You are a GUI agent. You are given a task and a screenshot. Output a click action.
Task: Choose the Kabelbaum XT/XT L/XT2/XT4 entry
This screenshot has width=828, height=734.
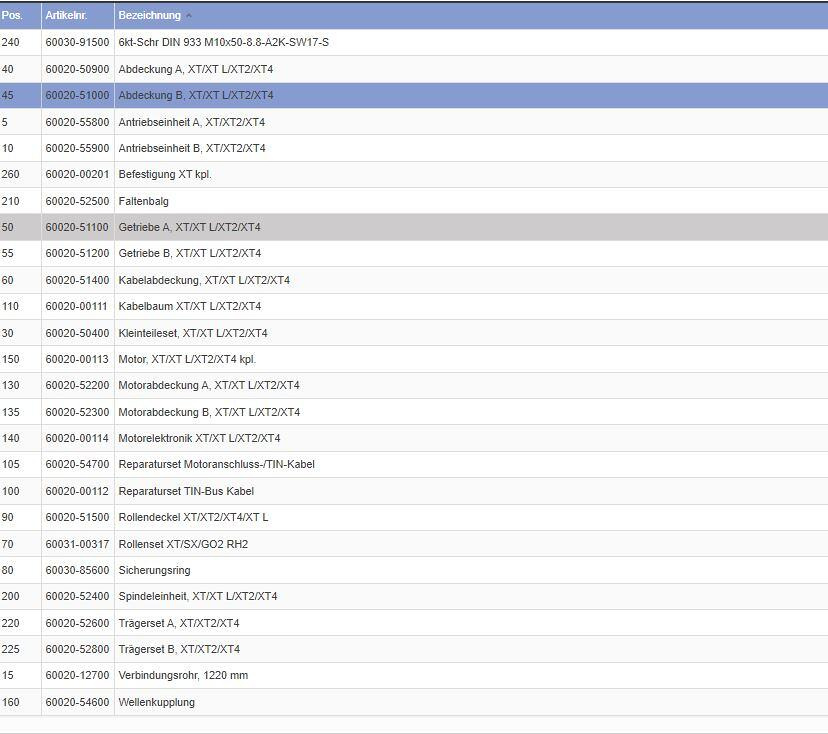tap(189, 306)
